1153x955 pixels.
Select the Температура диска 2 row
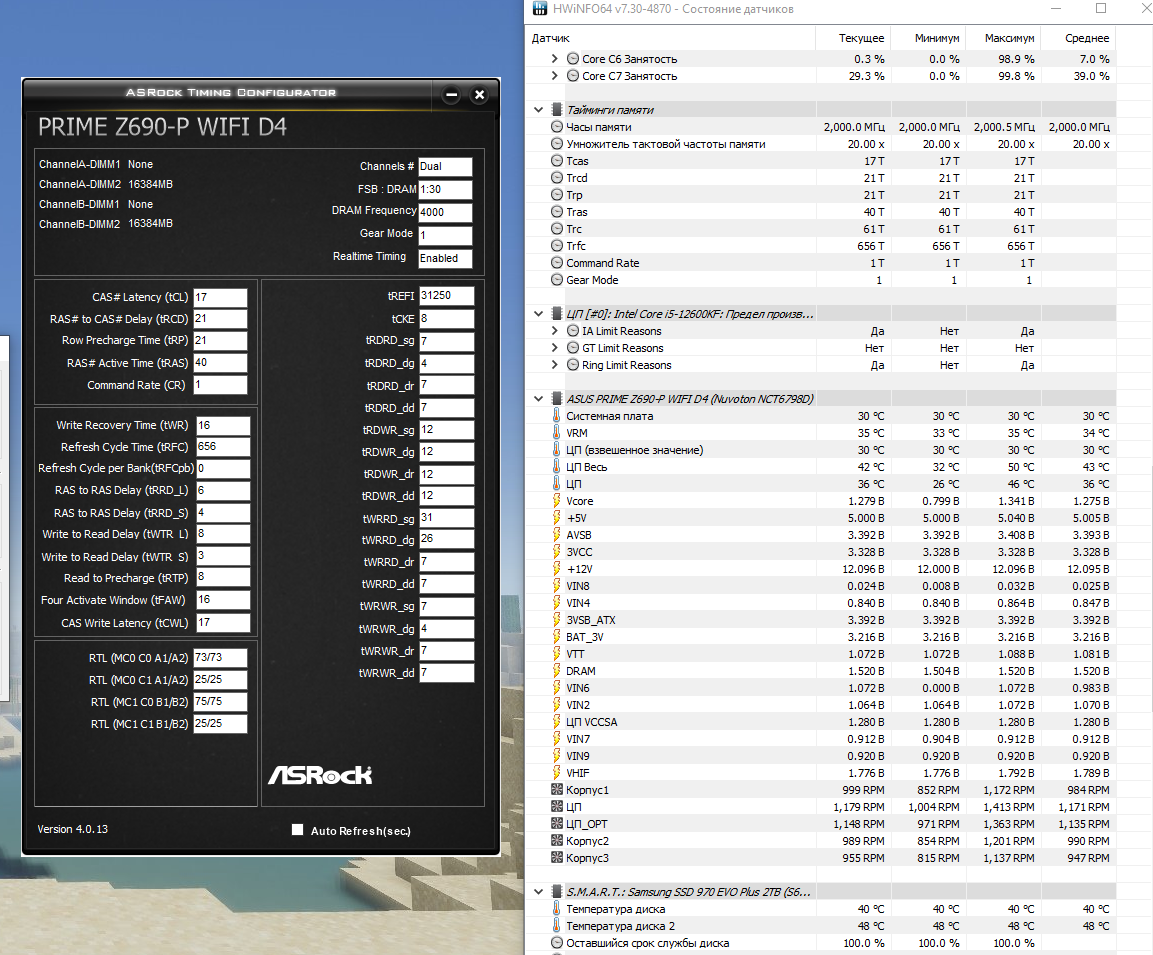821,926
